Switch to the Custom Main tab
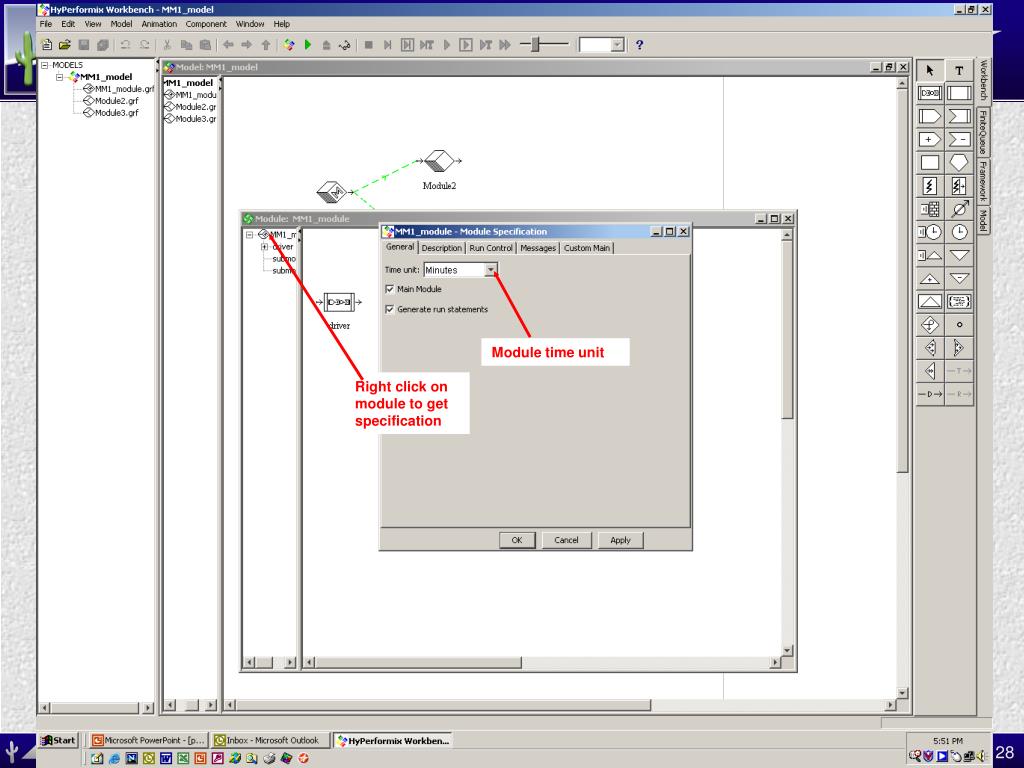 (587, 248)
